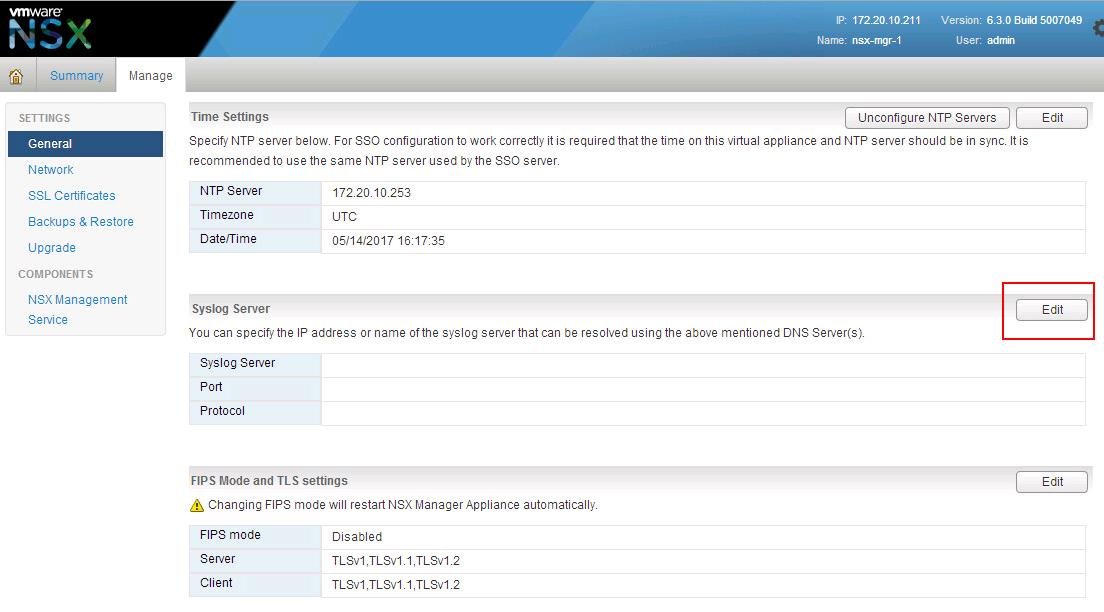This screenshot has width=1104, height=612.
Task: Click the FIPS mode Disabled value
Action: (357, 537)
